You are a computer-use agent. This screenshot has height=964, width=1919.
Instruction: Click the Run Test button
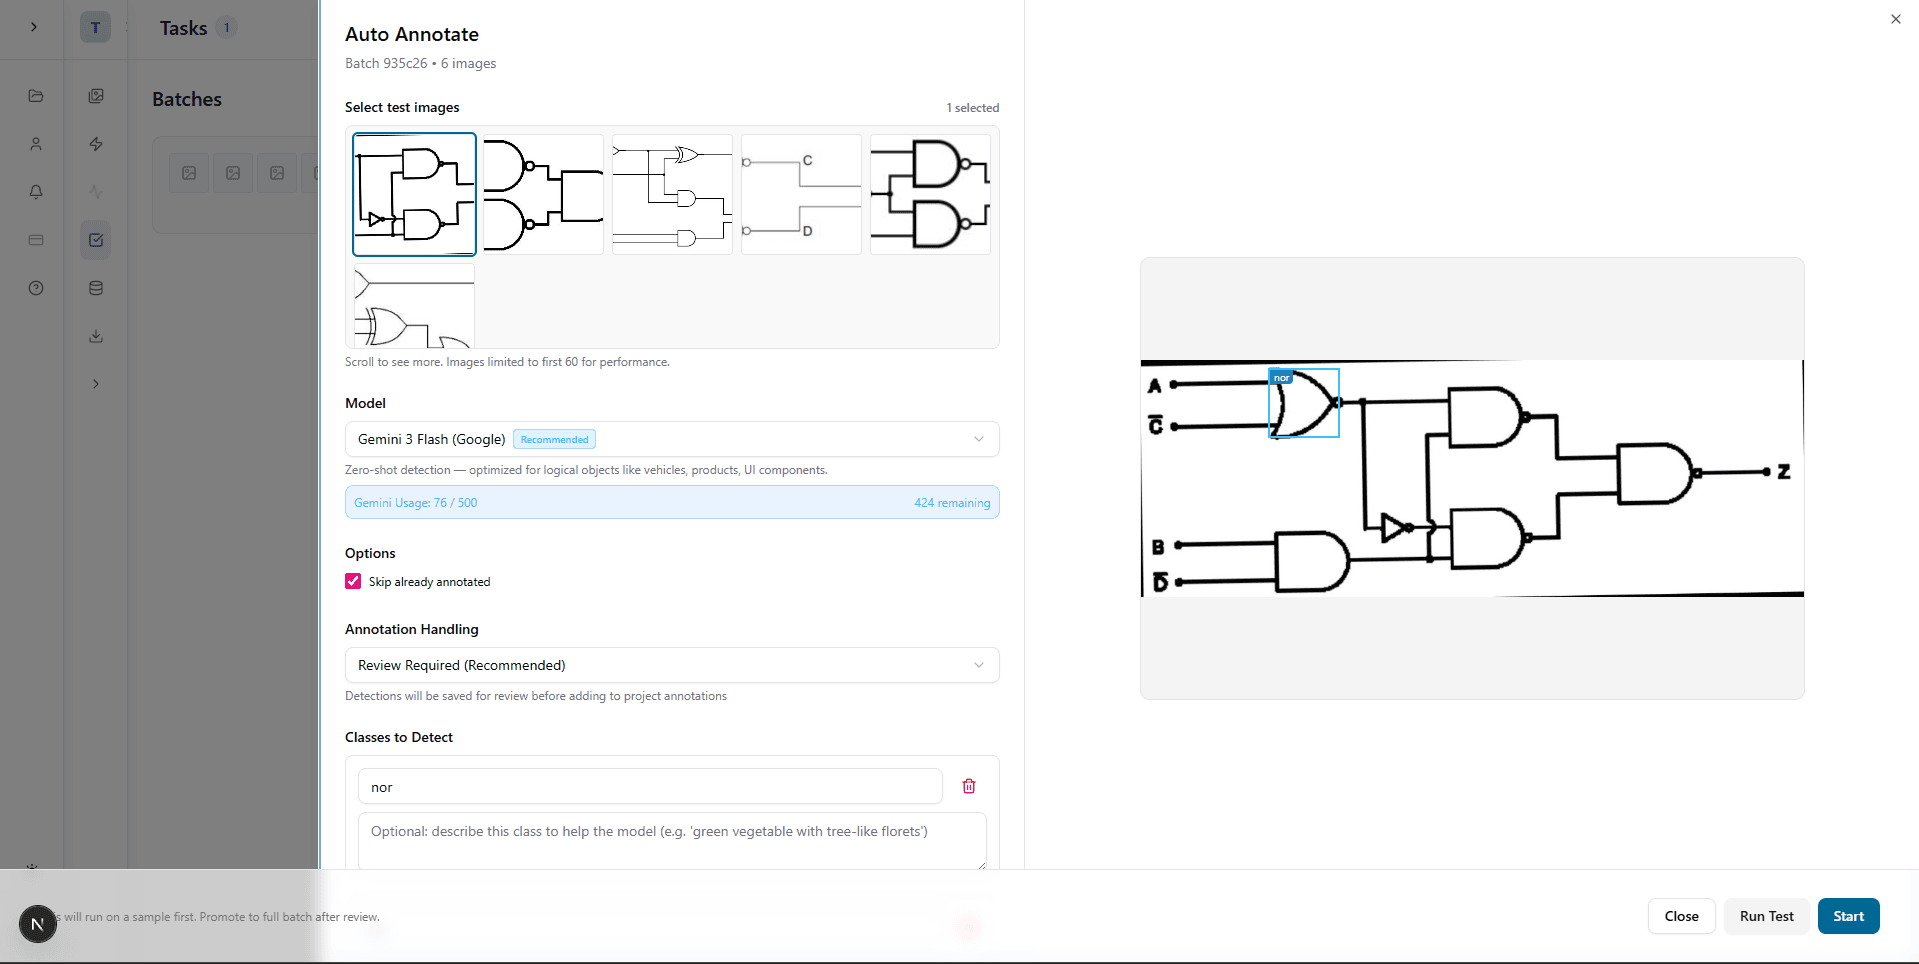pyautogui.click(x=1765, y=916)
